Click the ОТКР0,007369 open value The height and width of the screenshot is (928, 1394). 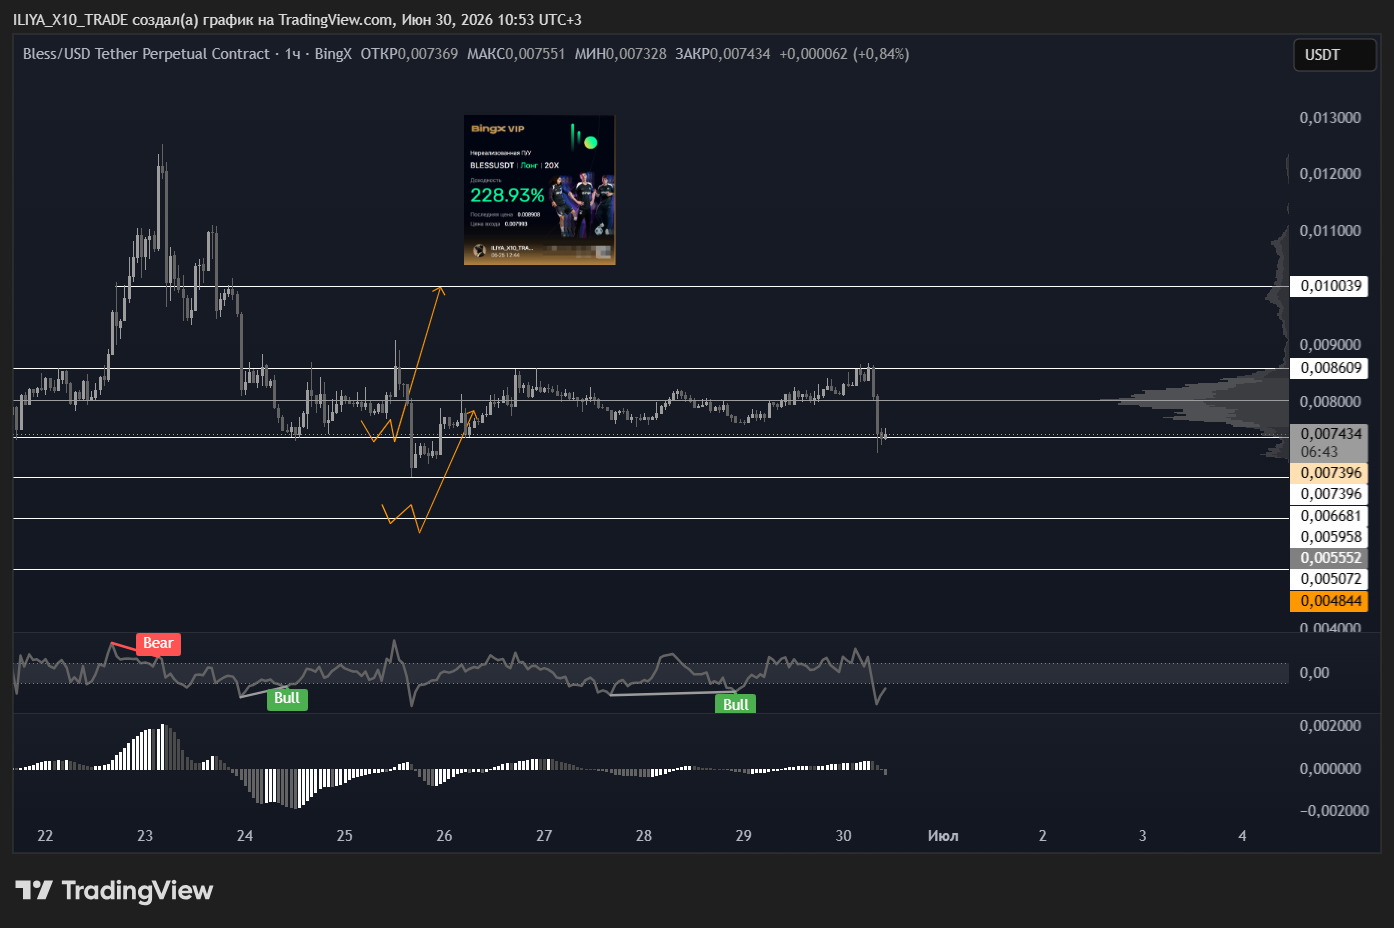point(409,54)
